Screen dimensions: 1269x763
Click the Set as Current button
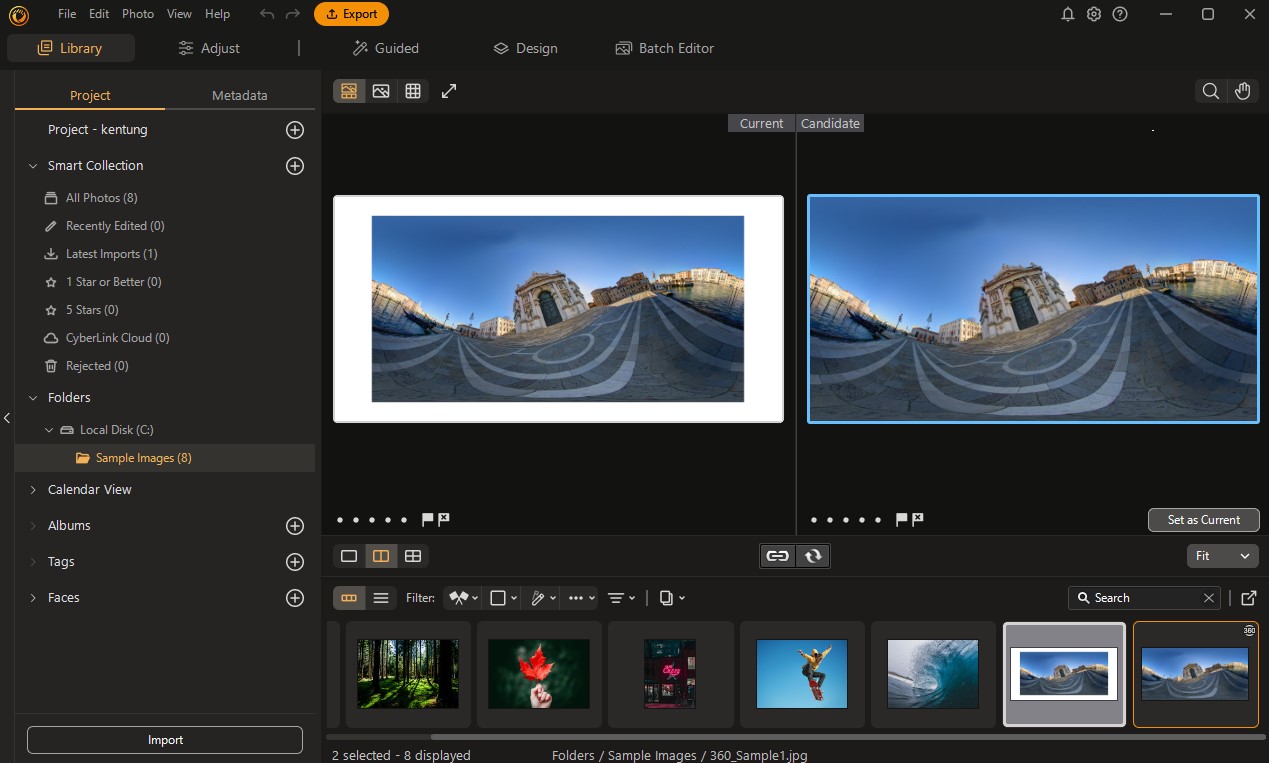(1203, 520)
